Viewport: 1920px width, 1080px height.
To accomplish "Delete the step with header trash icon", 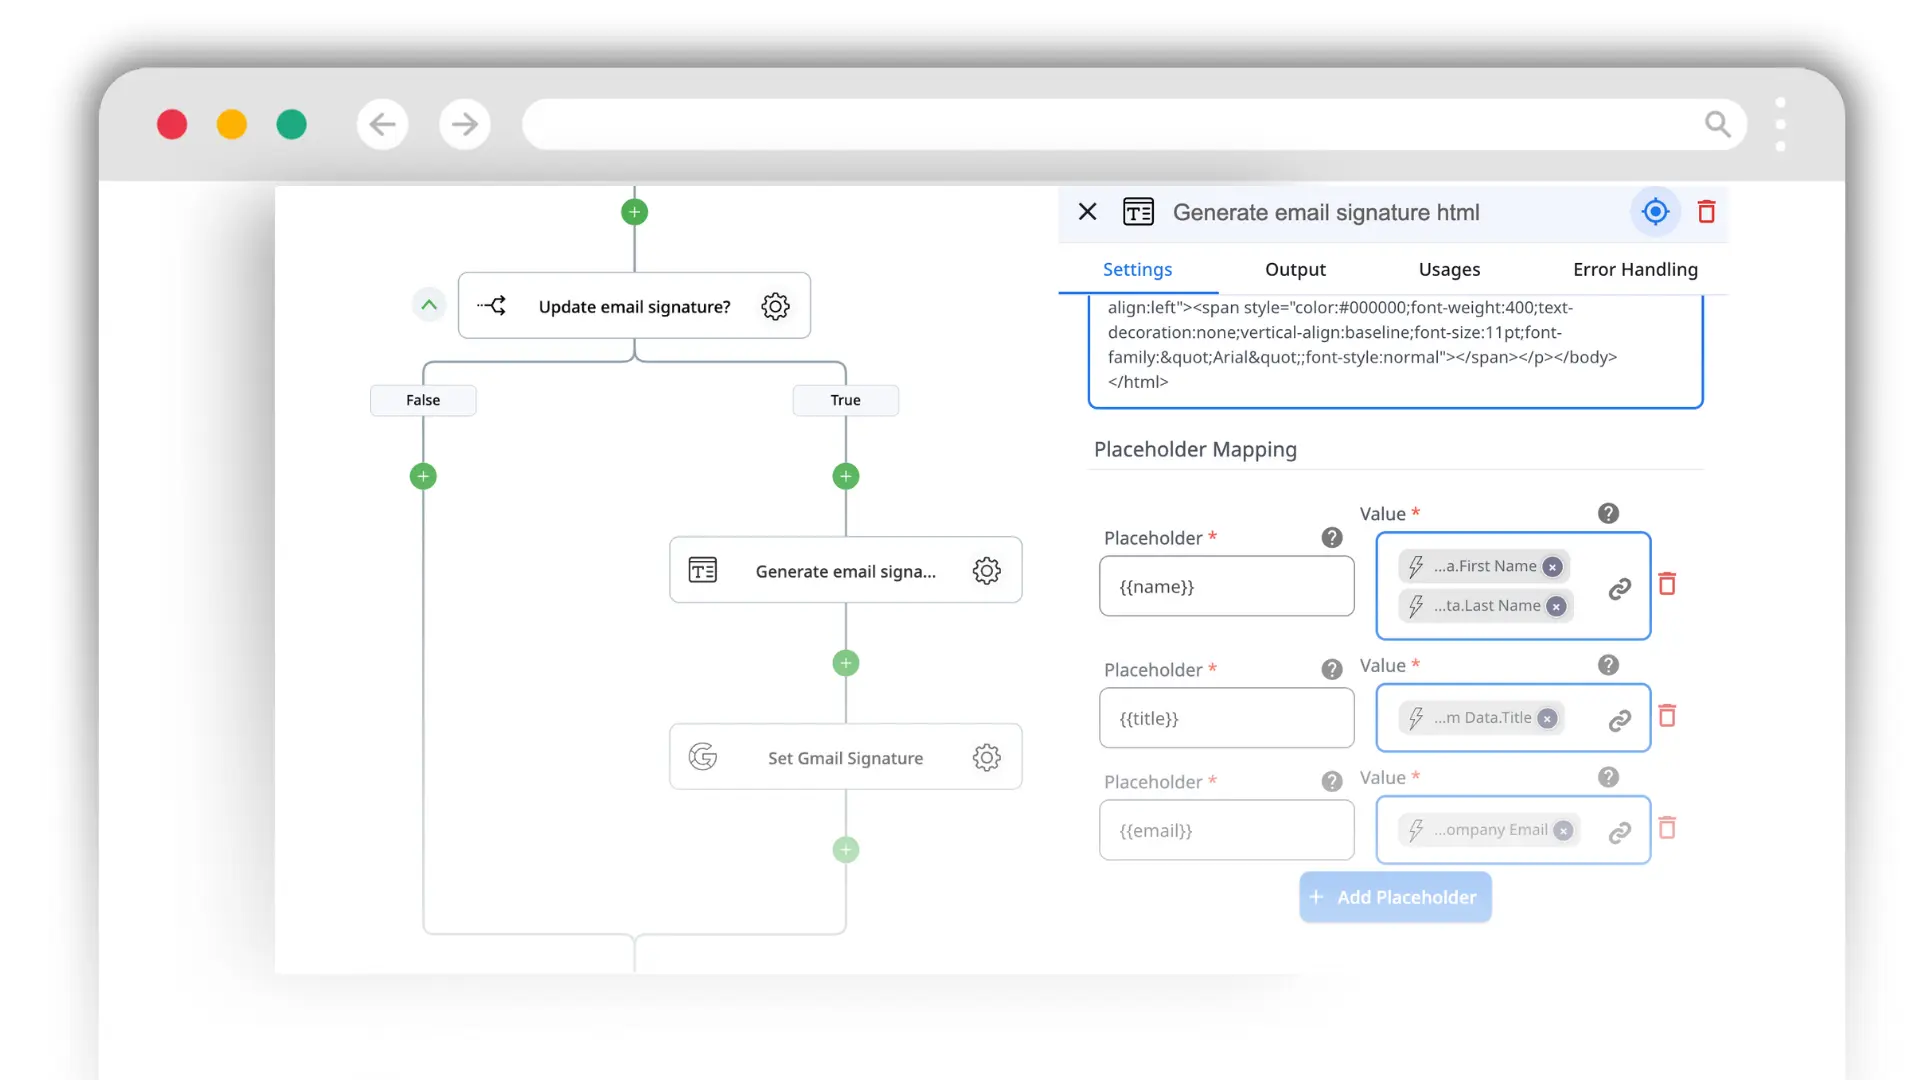I will pyautogui.click(x=1707, y=212).
